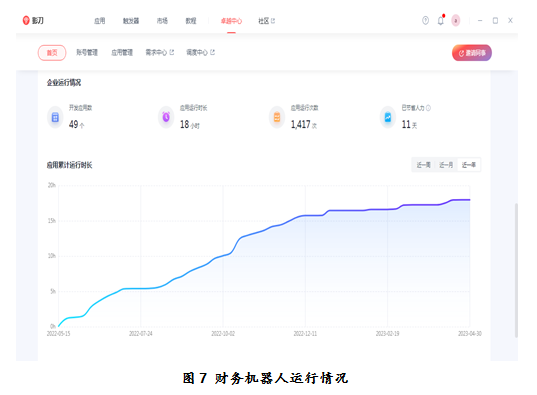Viewport: 537px width, 395px height.
Task: Go to 账号管理 tab
Action: pyautogui.click(x=87, y=52)
